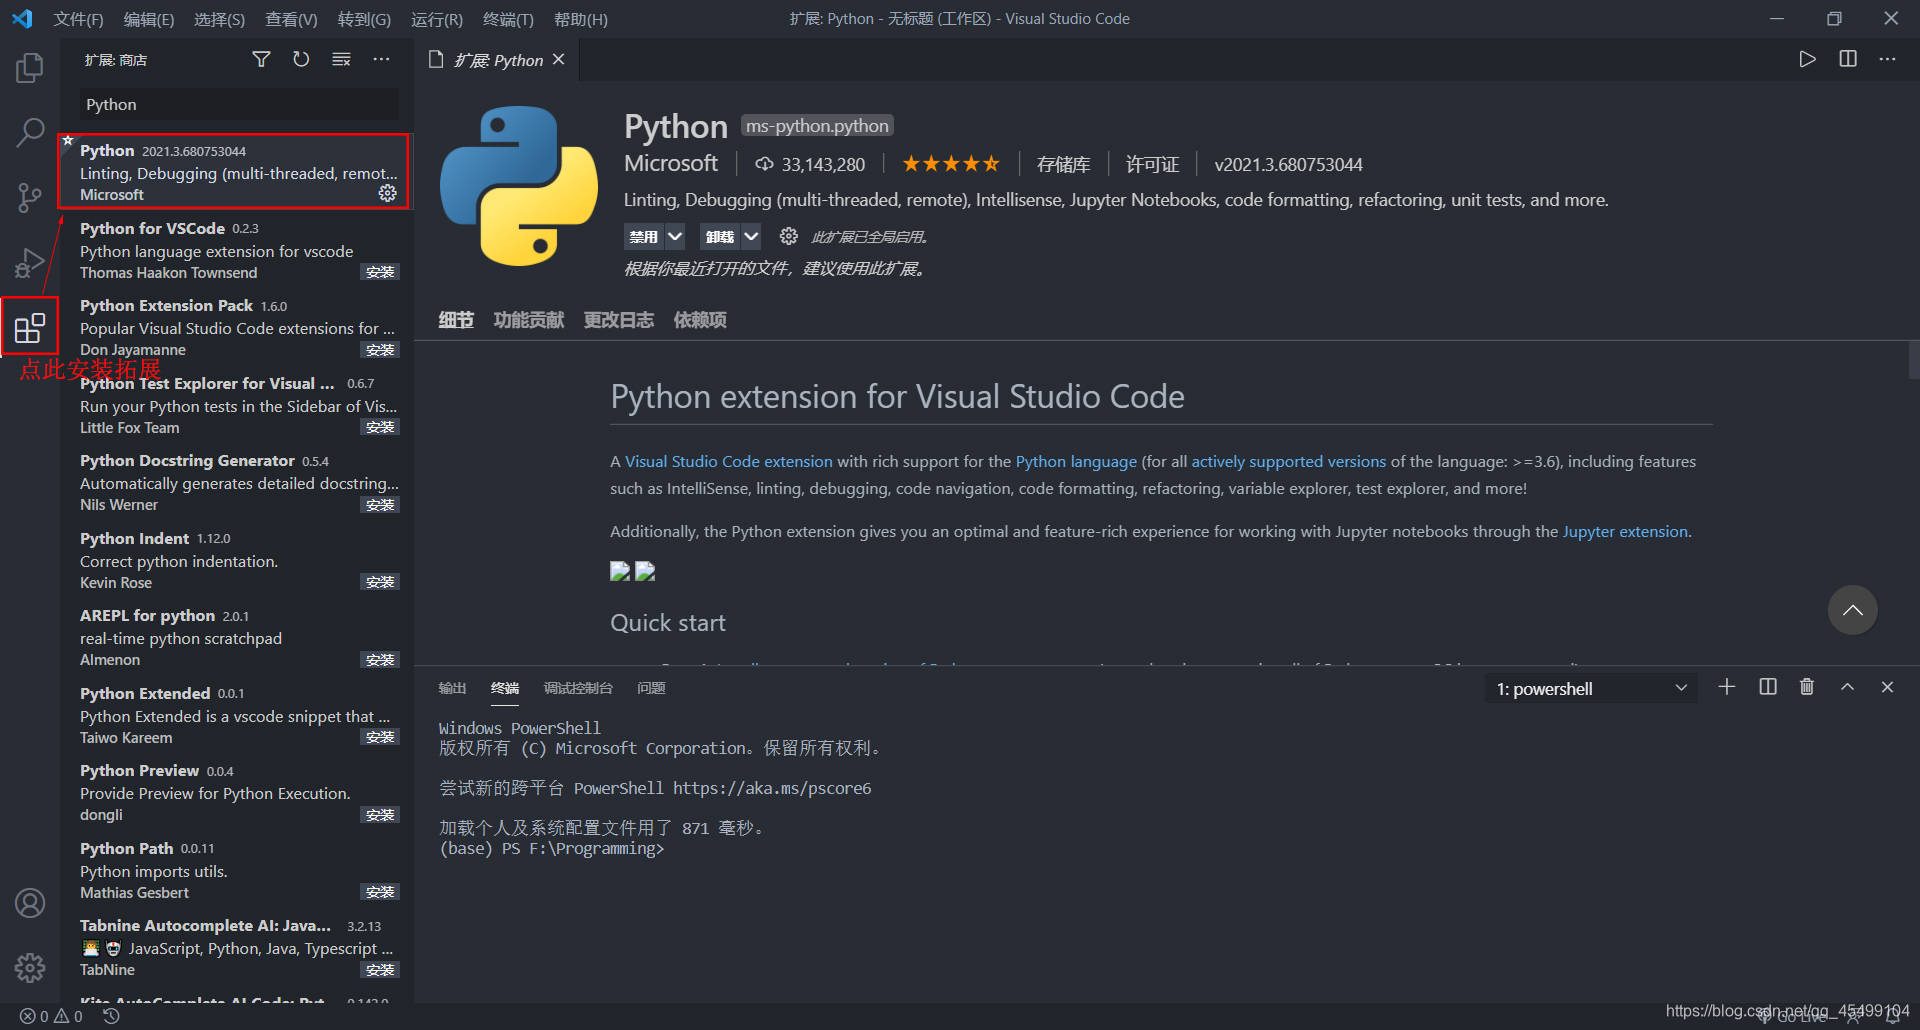Screen dimensions: 1920x1030
Task: Install Python Extension Pack
Action: (380, 350)
